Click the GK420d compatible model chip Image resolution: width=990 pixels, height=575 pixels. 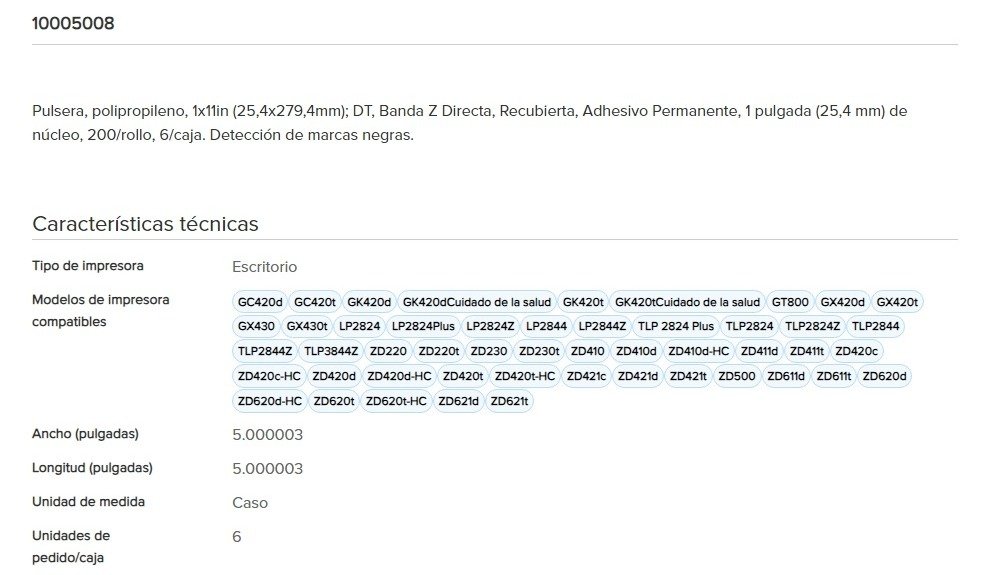point(369,302)
